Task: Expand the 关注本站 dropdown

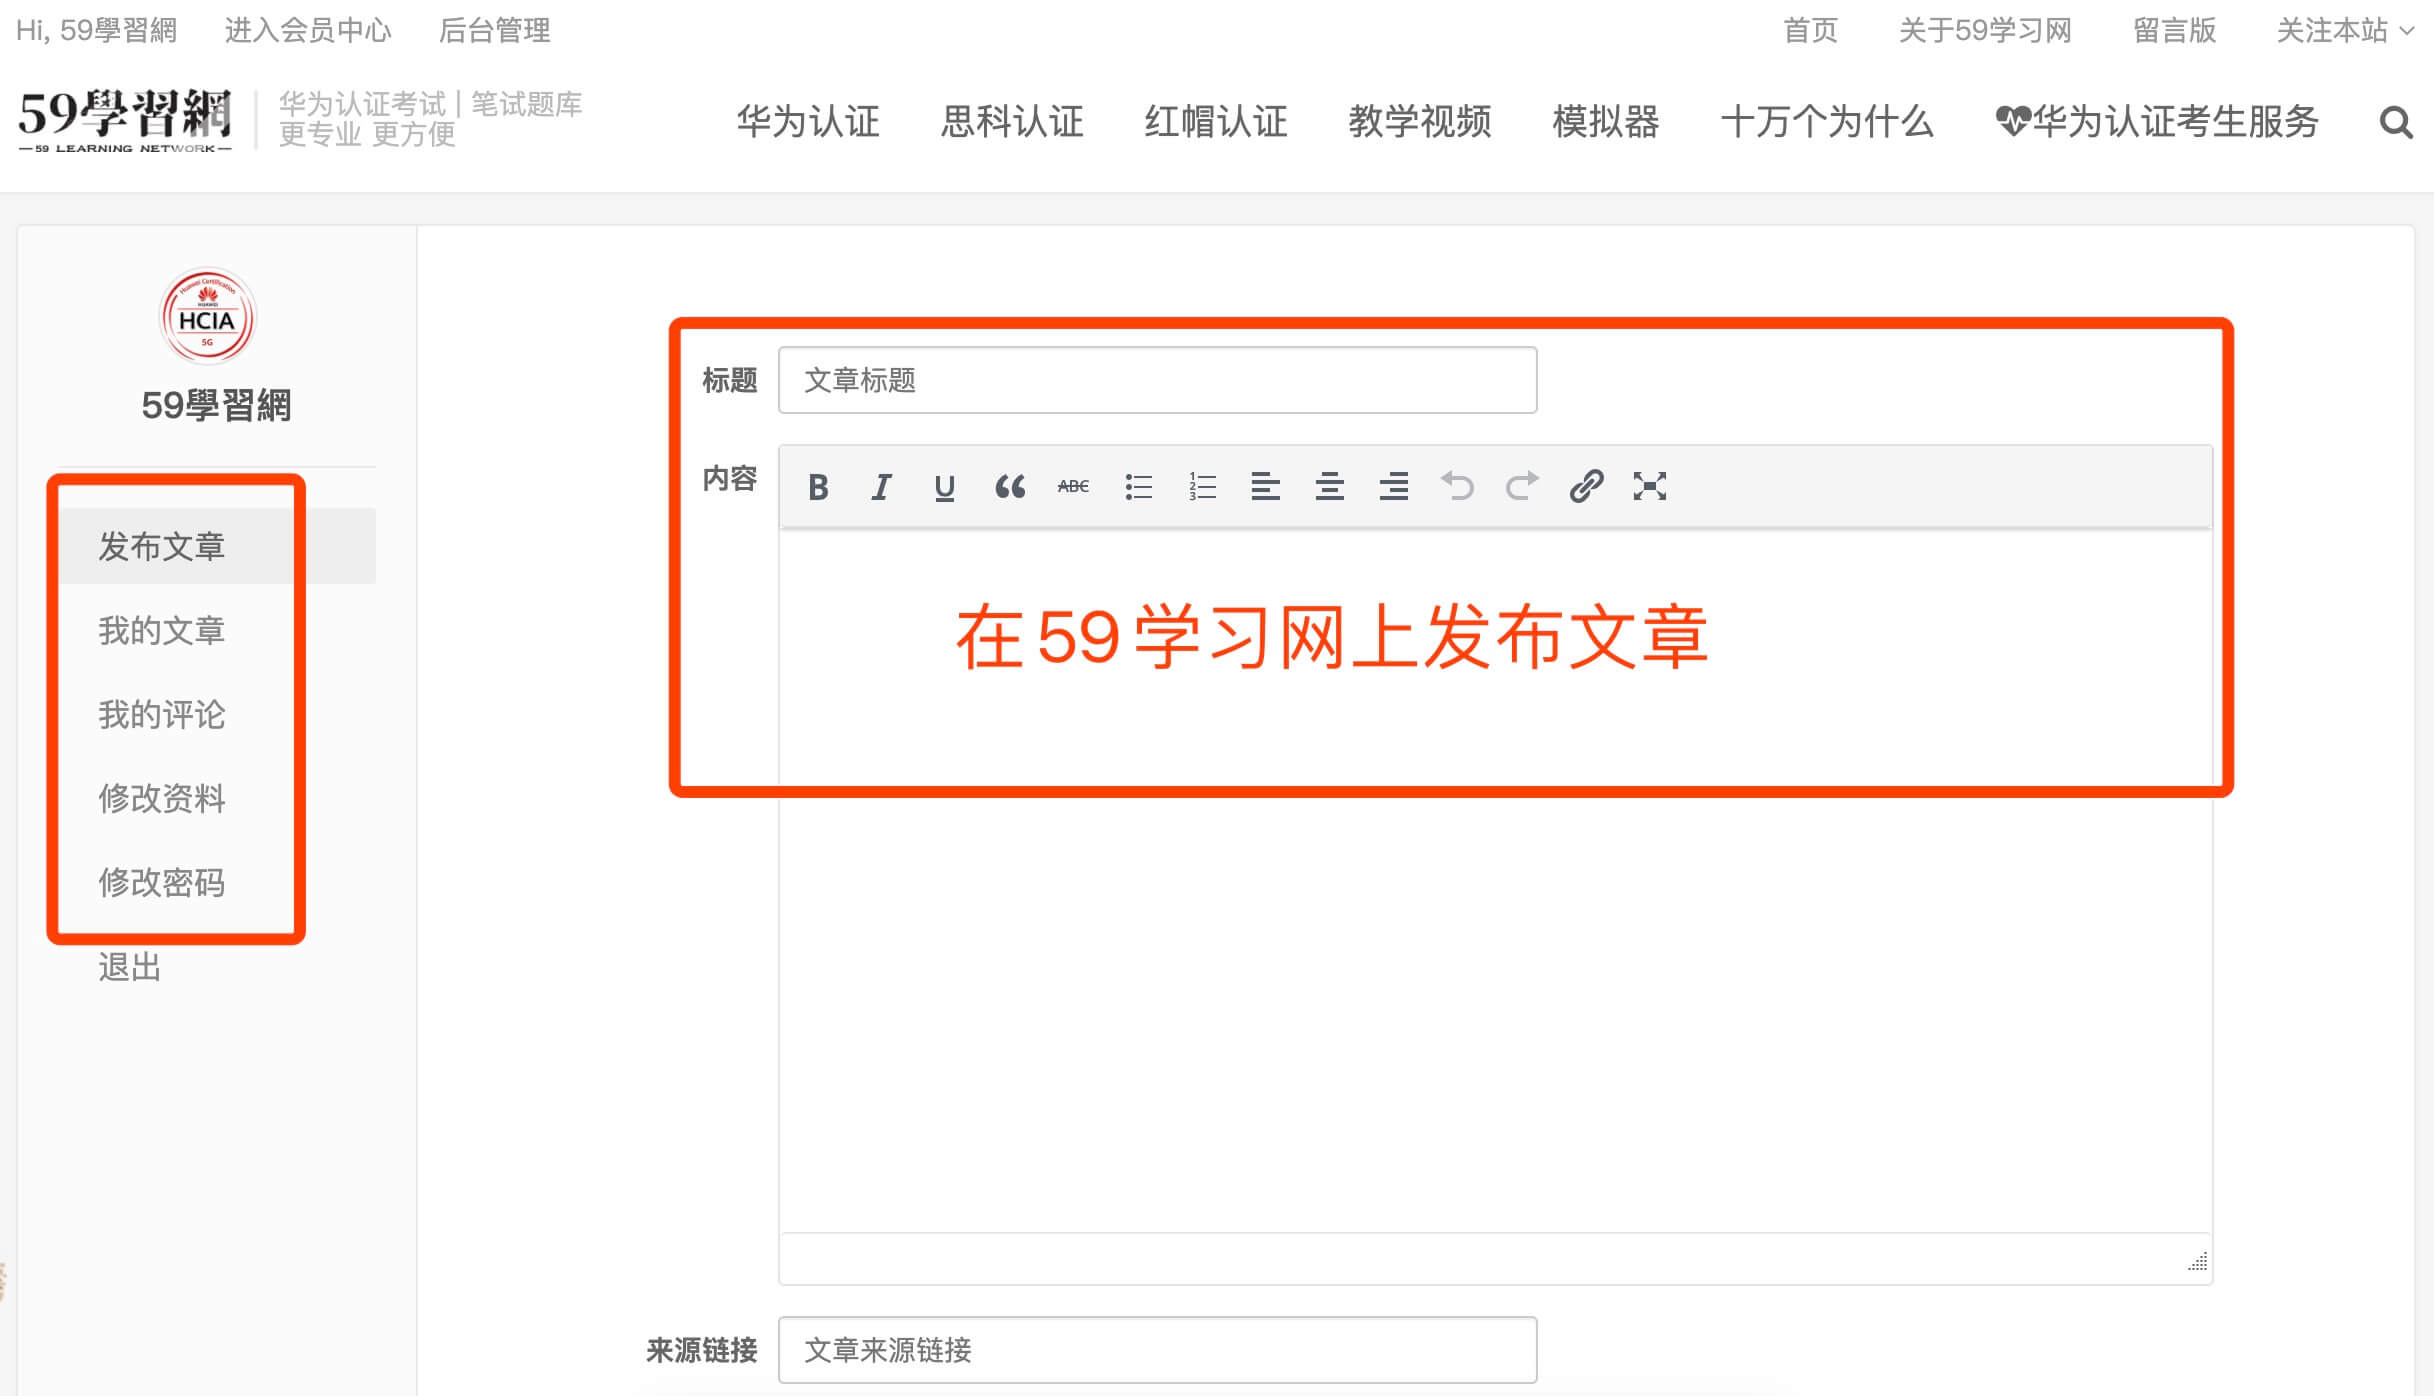Action: click(2345, 31)
